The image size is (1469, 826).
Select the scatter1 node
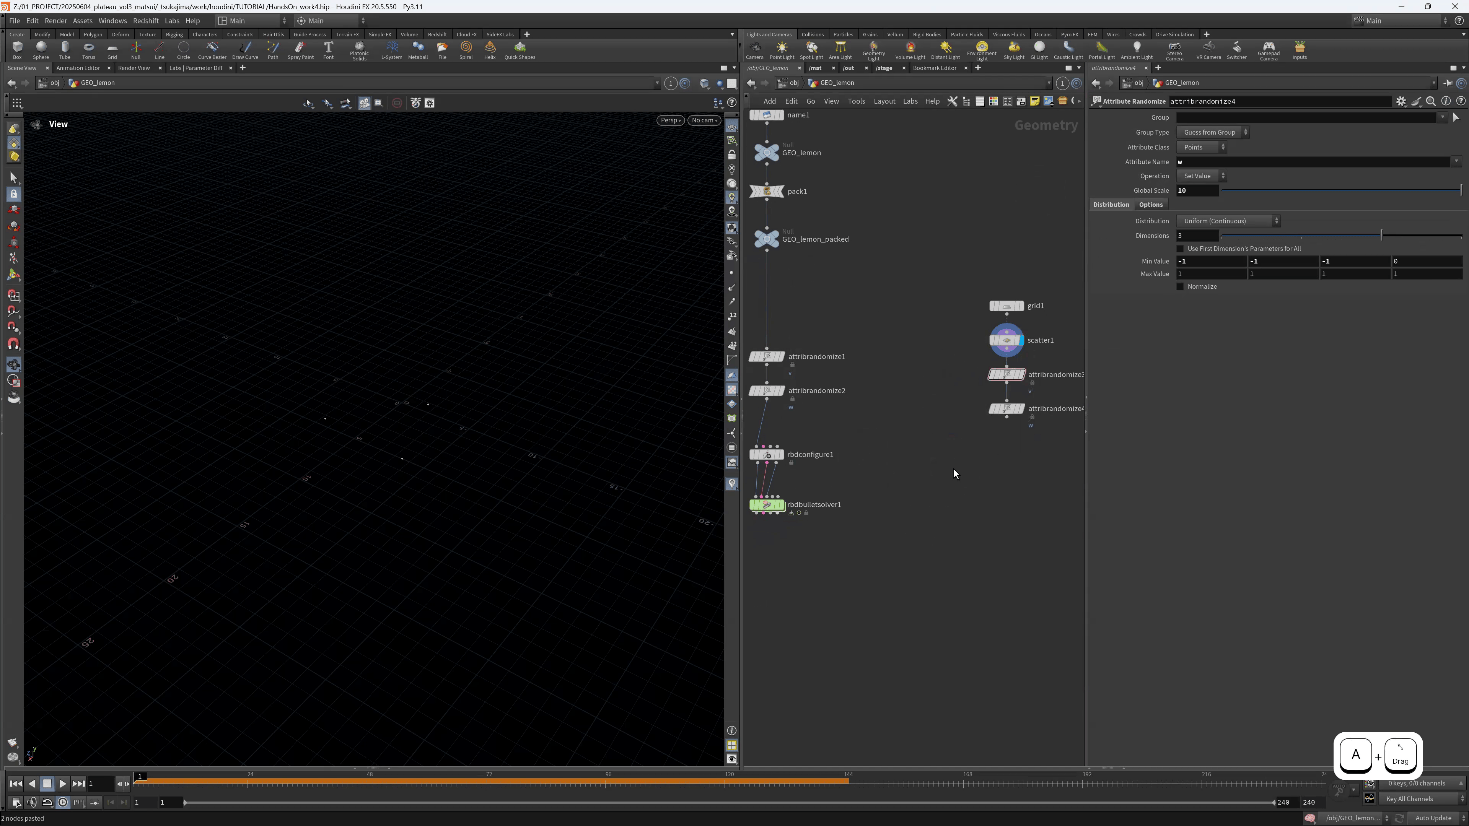[x=1006, y=340]
